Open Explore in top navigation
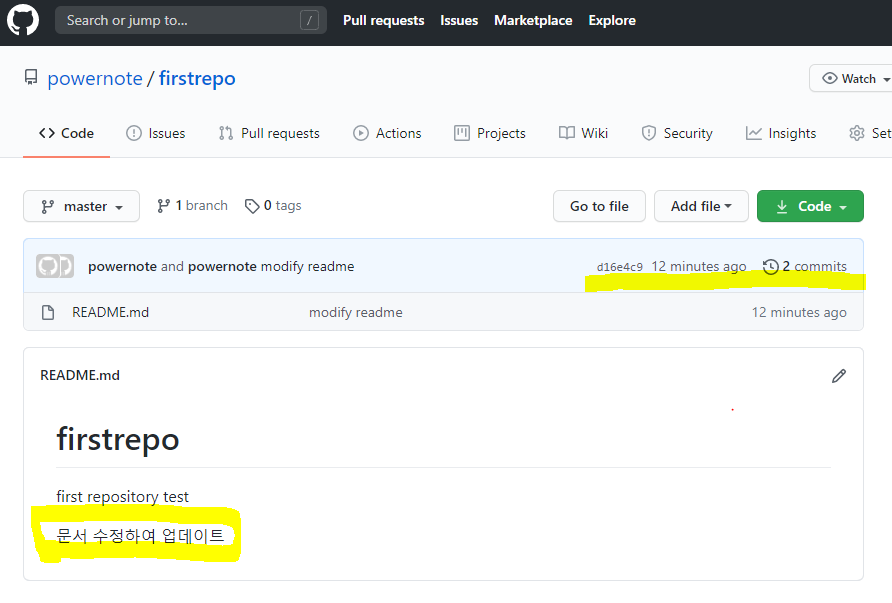 [x=612, y=20]
